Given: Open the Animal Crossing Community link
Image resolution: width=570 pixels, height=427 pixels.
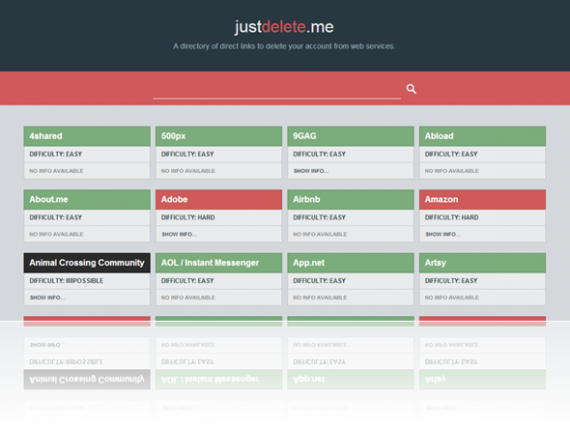Looking at the screenshot, I should (x=87, y=263).
